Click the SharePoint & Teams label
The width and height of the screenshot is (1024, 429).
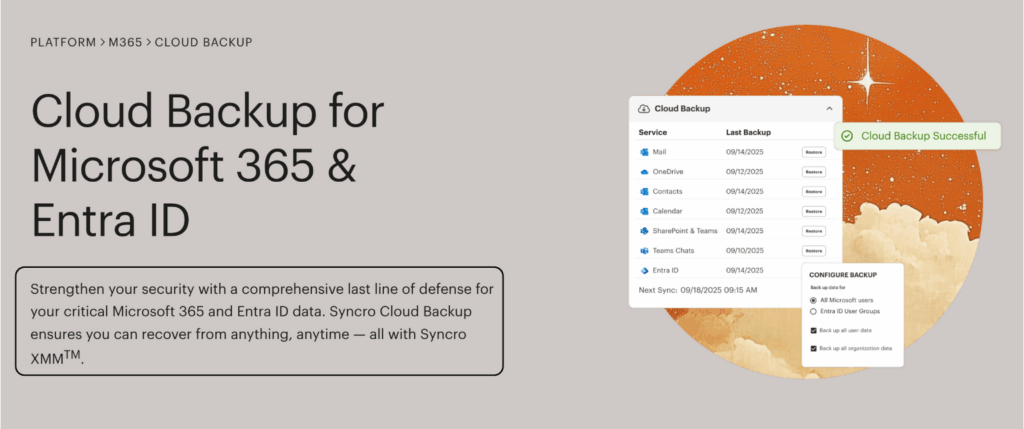pyautogui.click(x=685, y=230)
